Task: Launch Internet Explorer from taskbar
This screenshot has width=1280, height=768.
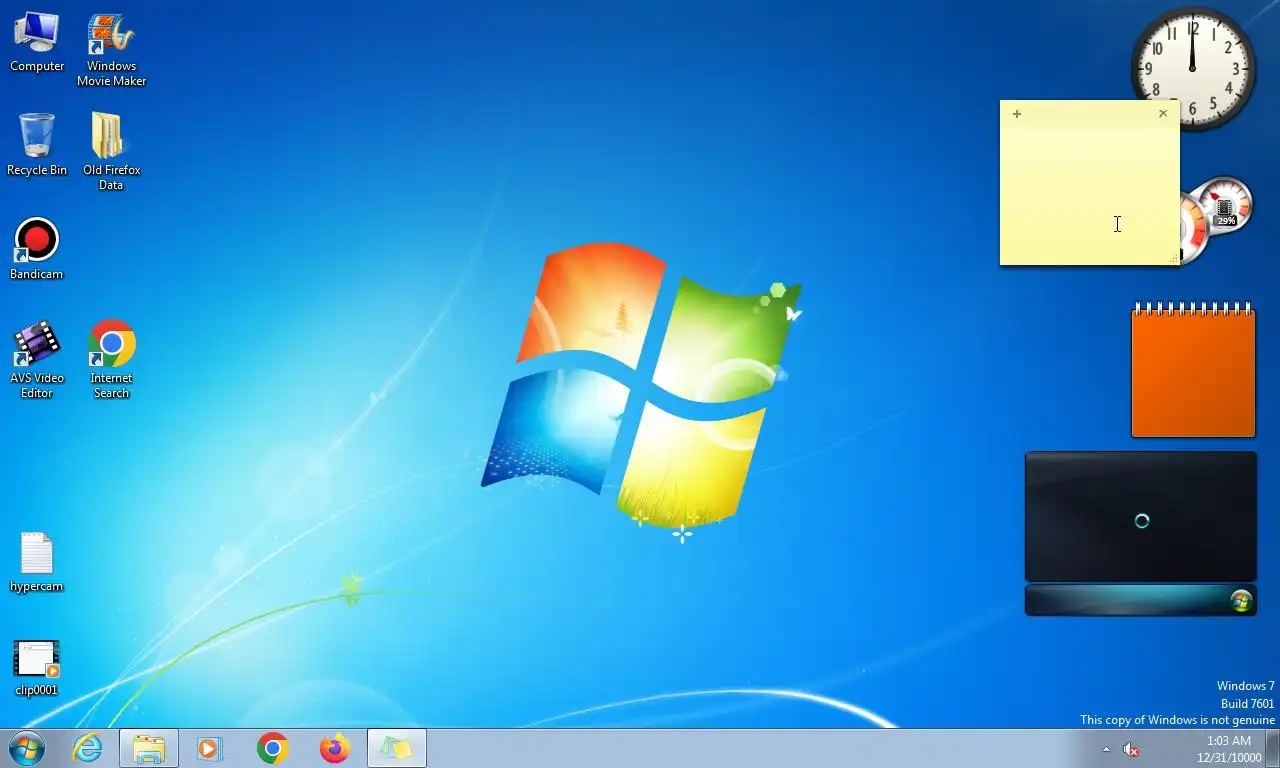Action: [x=87, y=748]
